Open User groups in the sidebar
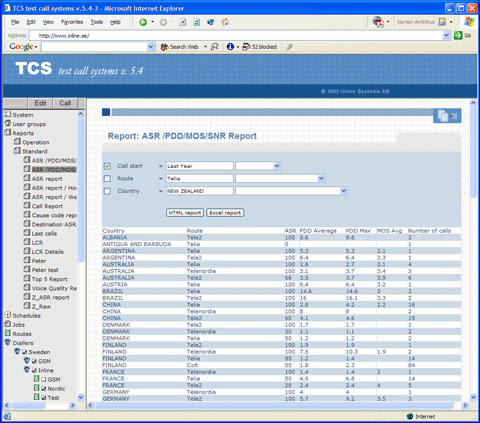The width and height of the screenshot is (480, 423). coord(29,124)
